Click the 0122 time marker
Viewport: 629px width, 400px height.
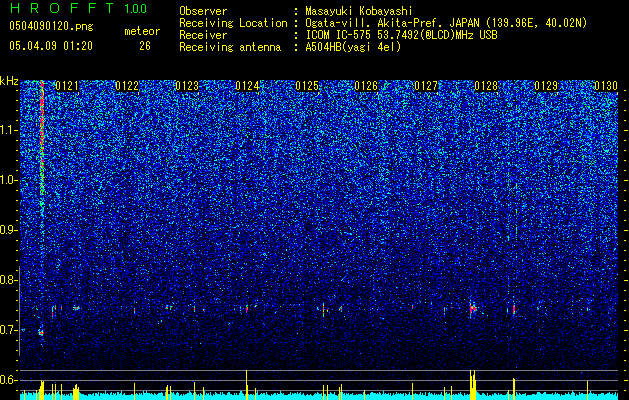click(x=127, y=86)
